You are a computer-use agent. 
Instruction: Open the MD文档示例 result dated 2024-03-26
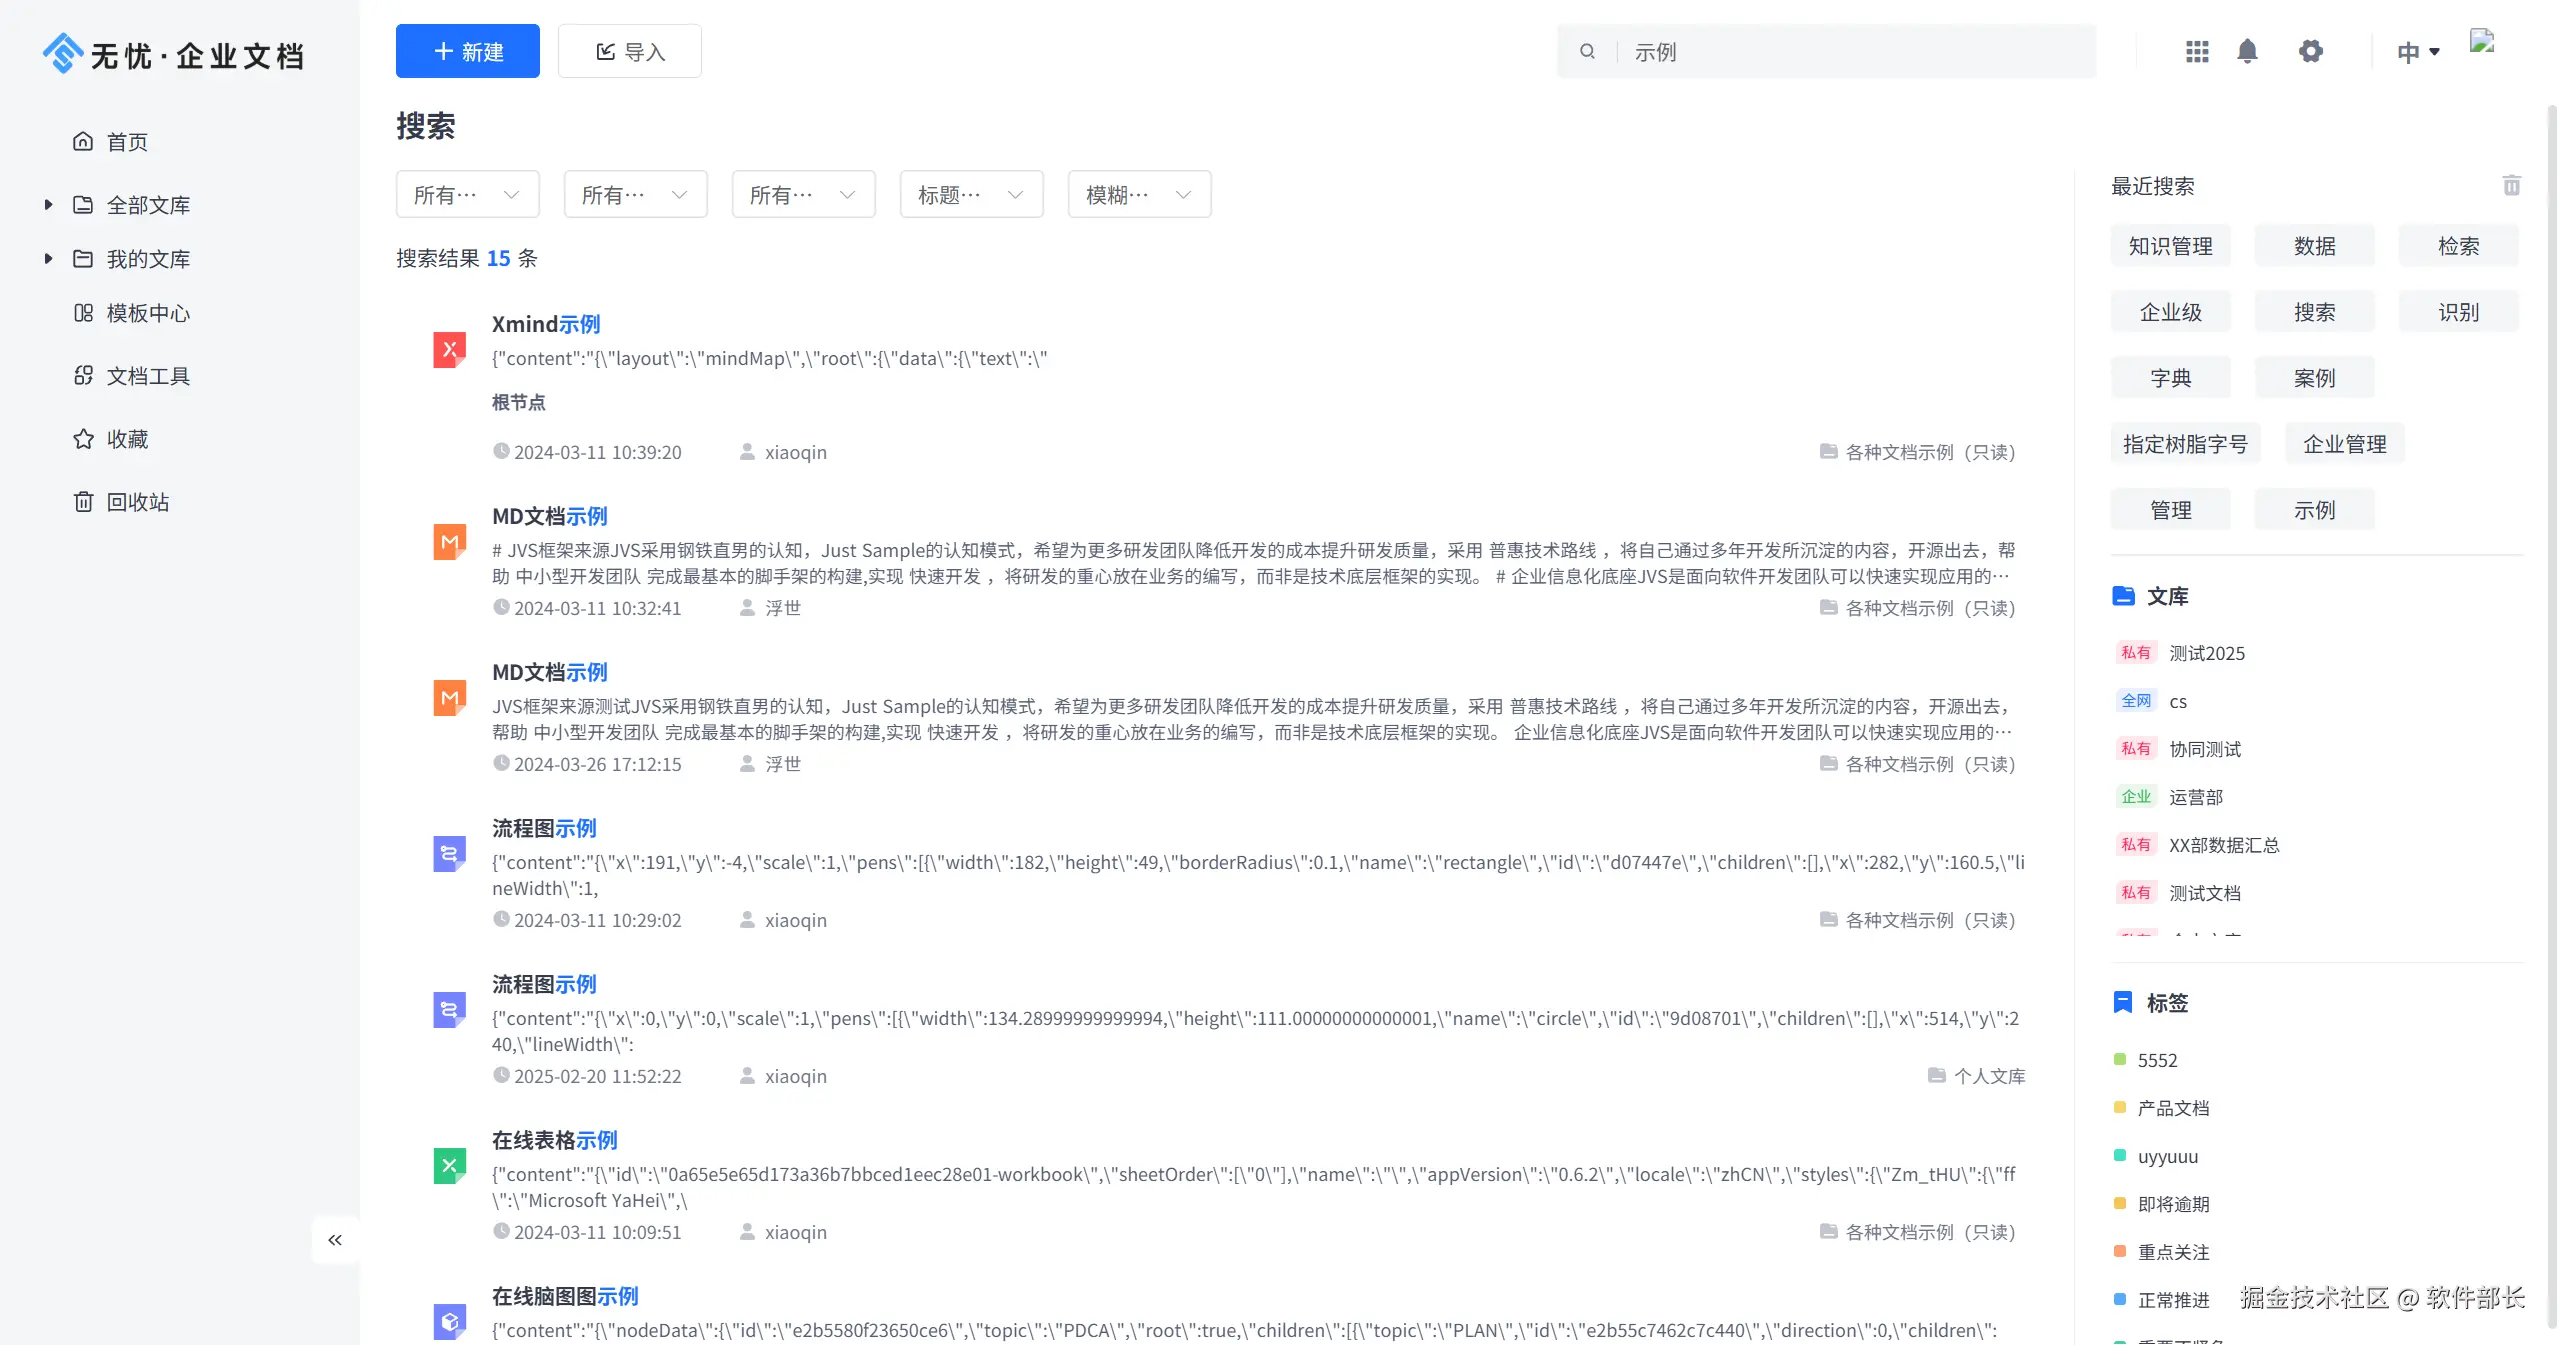click(x=549, y=672)
